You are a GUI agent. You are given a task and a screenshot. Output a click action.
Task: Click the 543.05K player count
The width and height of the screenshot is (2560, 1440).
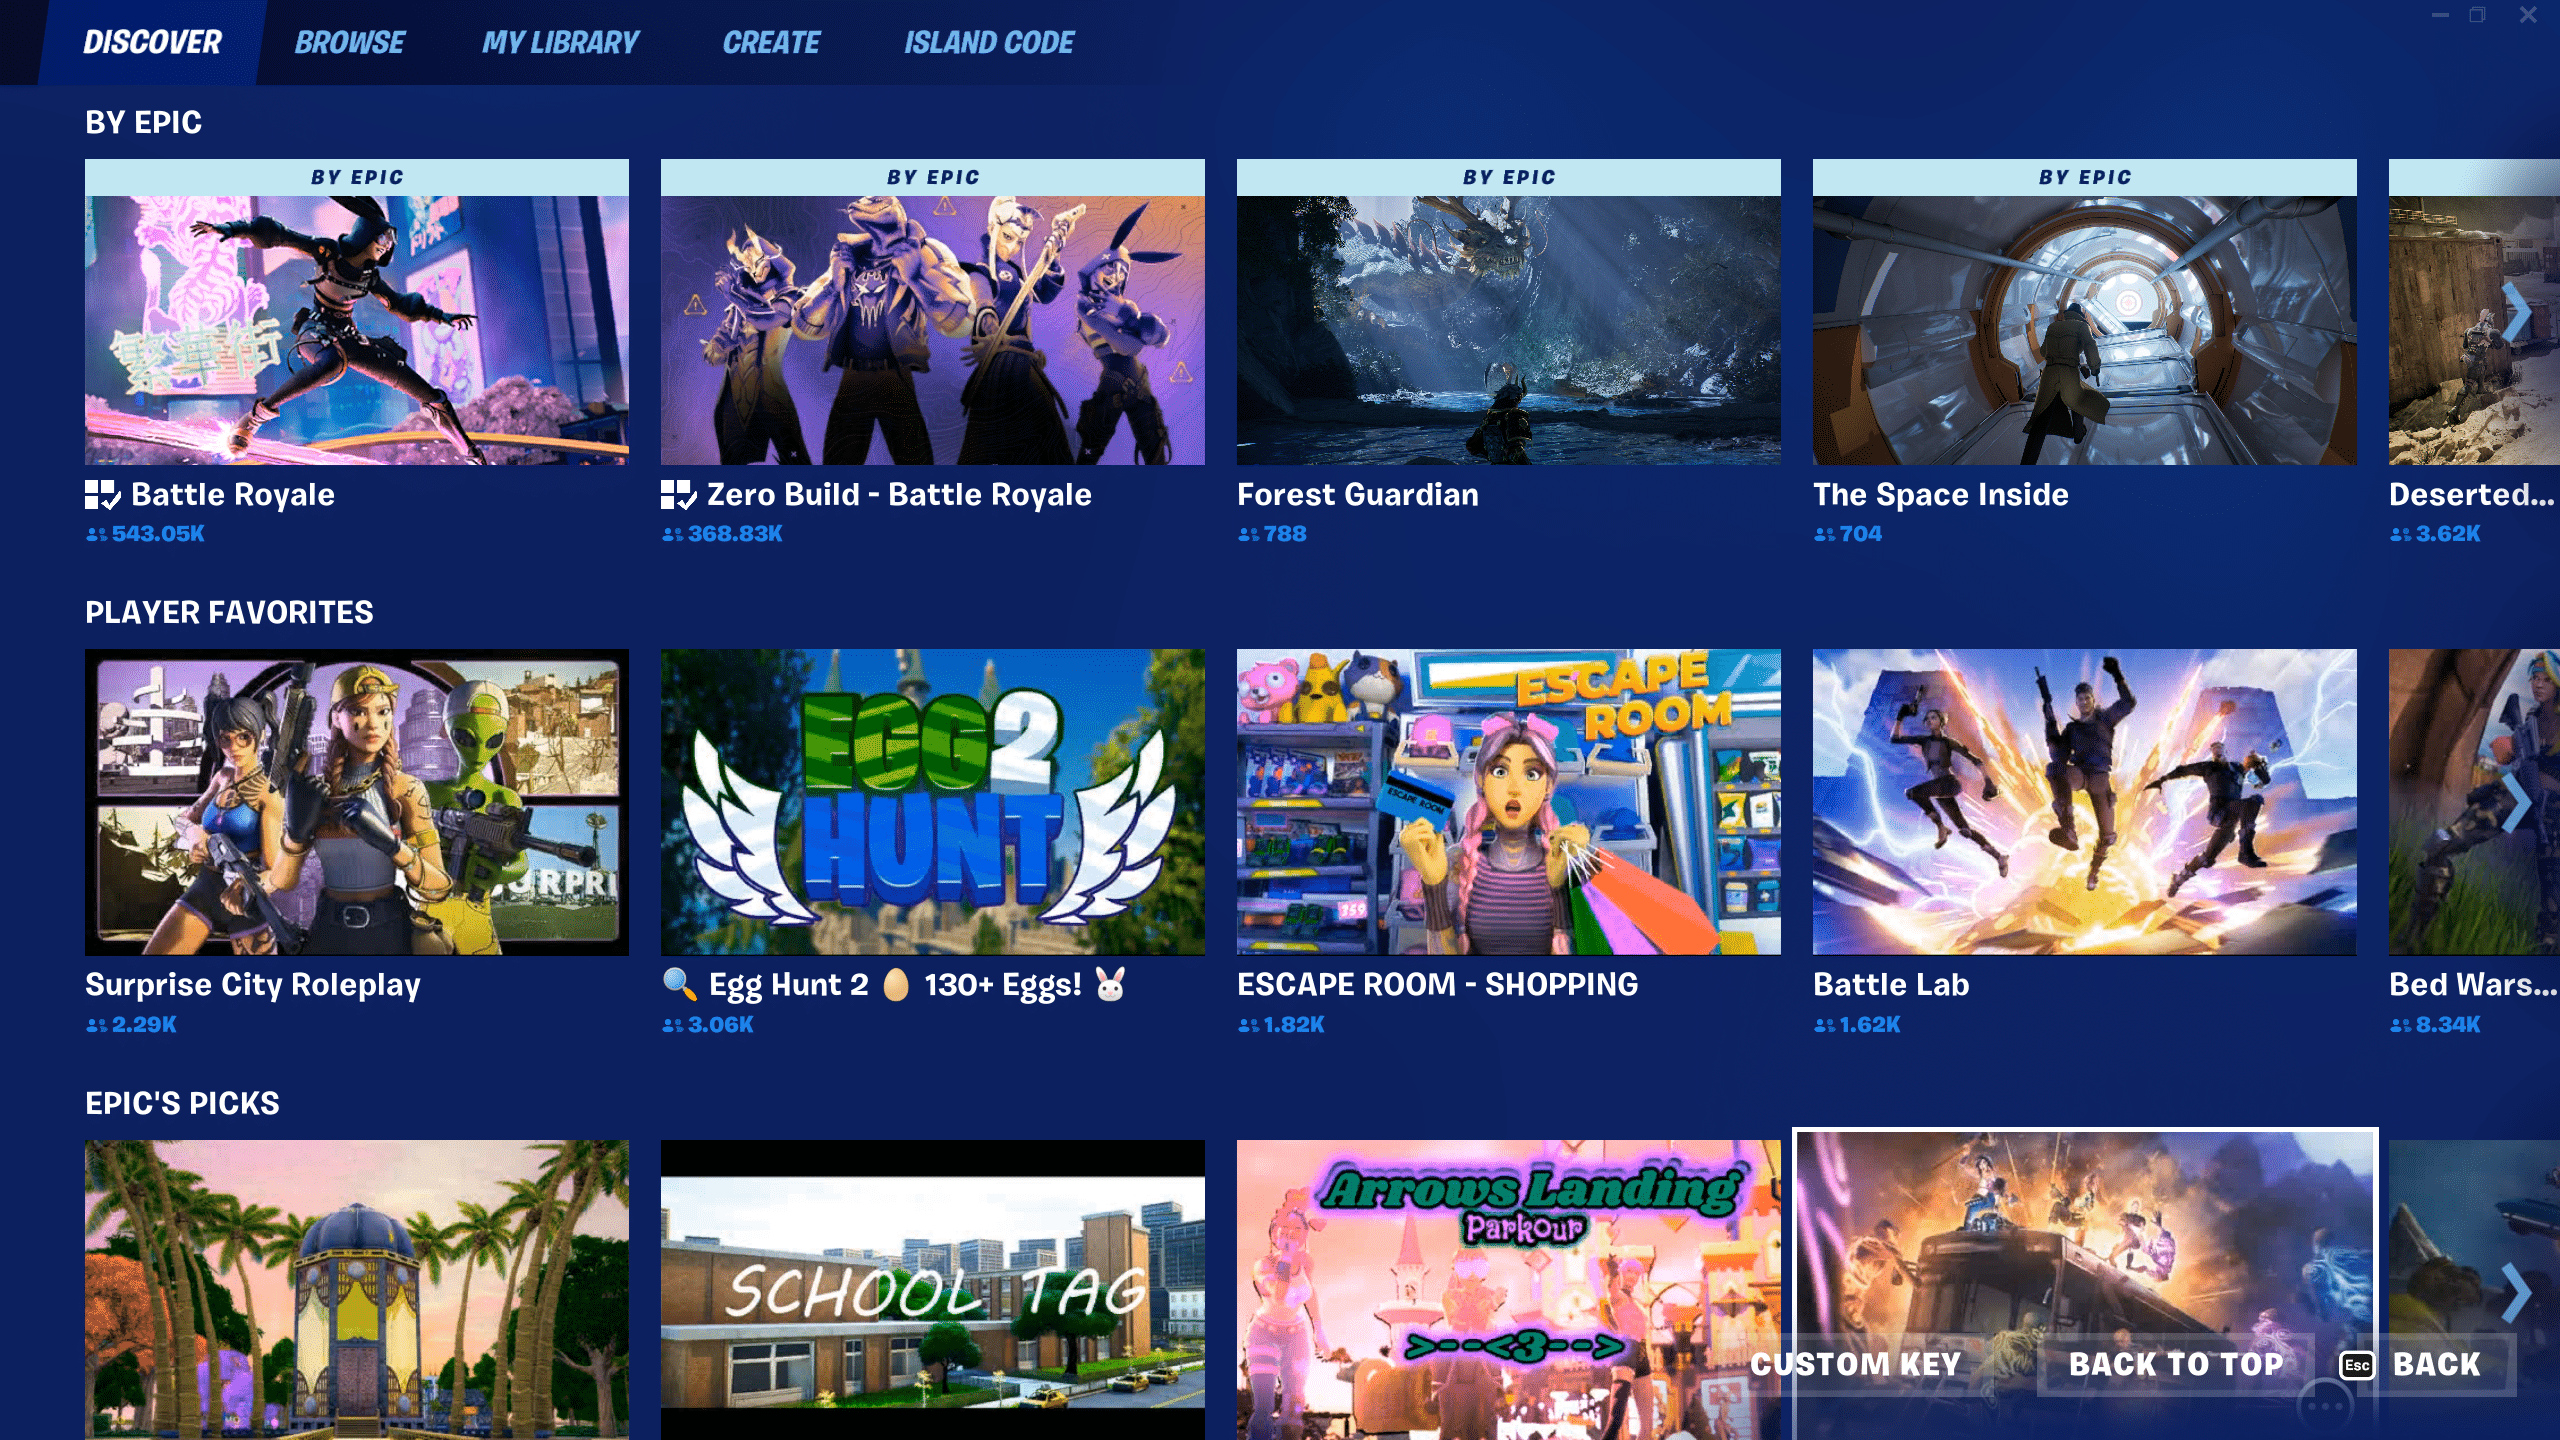click(x=158, y=534)
